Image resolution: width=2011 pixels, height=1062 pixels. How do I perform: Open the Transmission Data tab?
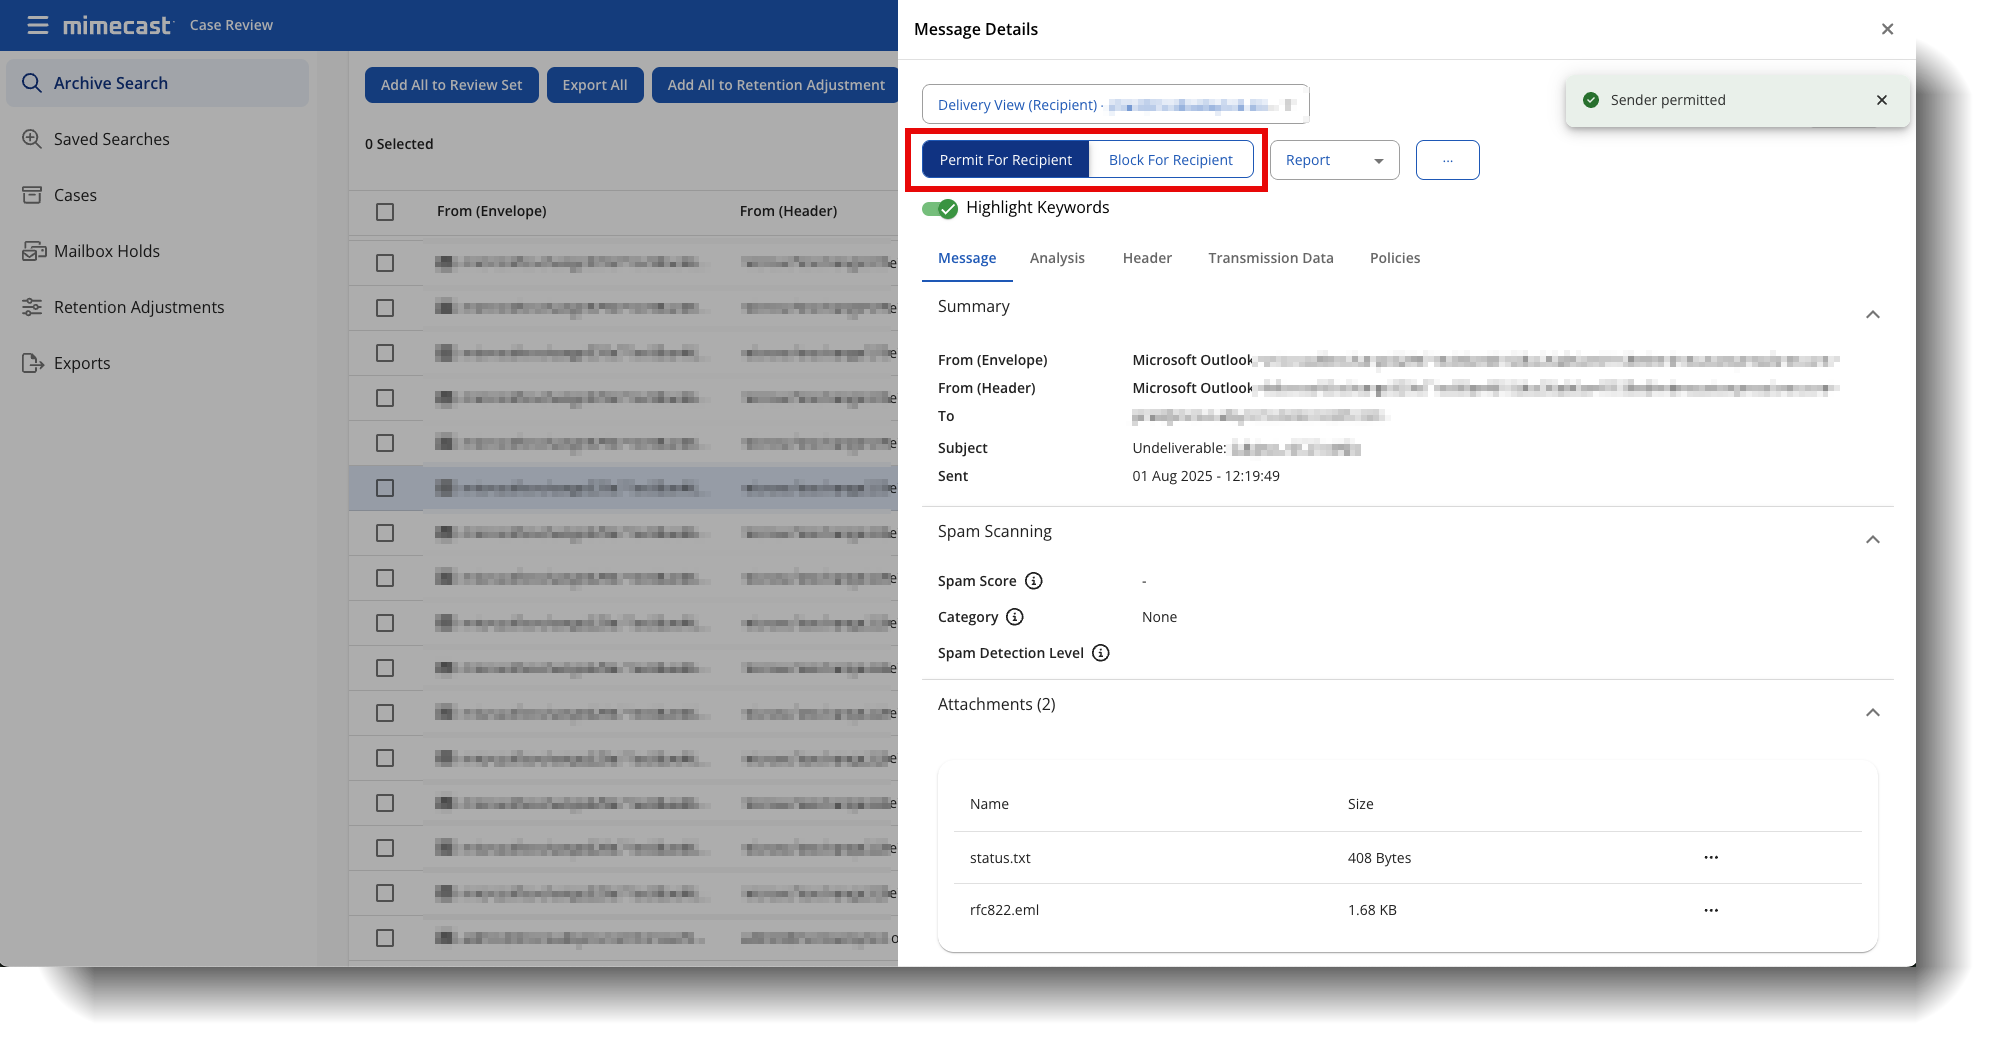tap(1270, 258)
